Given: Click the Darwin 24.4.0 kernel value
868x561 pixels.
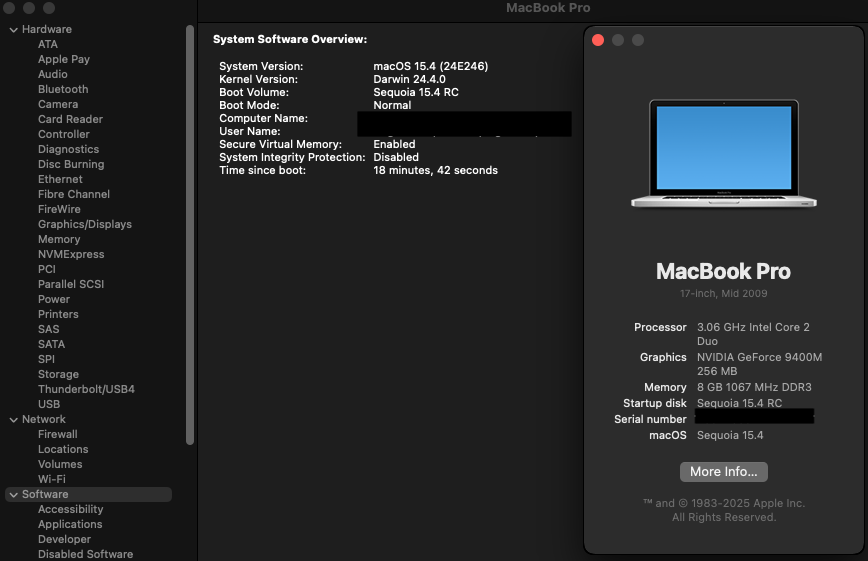Looking at the screenshot, I should 409,79.
